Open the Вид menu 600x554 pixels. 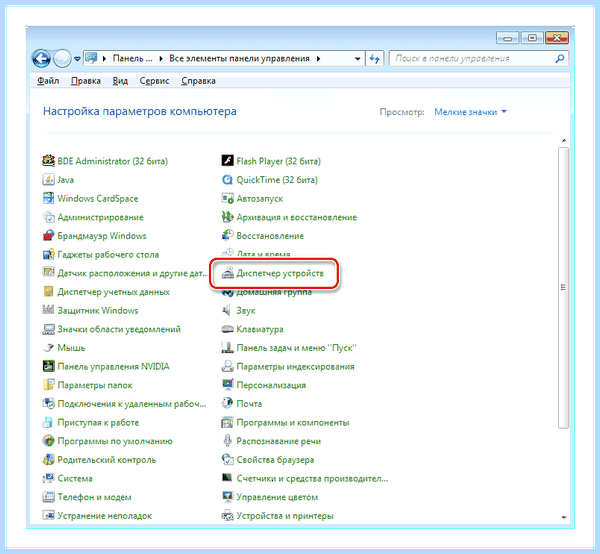120,81
